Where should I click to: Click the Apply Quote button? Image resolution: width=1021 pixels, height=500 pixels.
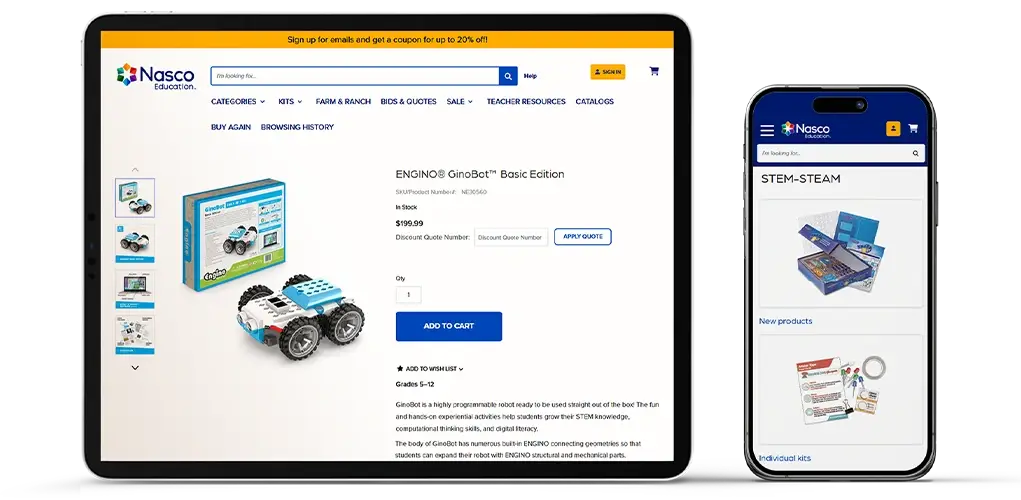point(583,236)
